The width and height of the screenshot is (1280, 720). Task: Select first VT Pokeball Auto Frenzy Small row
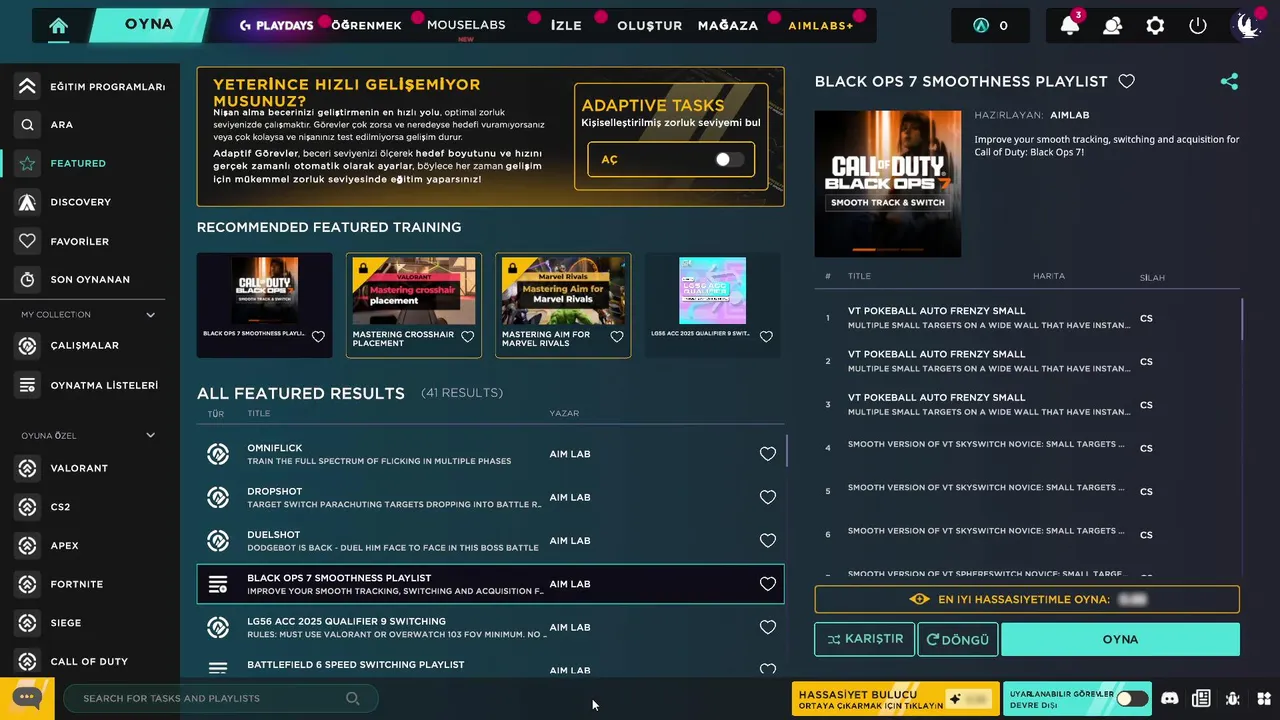click(1027, 318)
